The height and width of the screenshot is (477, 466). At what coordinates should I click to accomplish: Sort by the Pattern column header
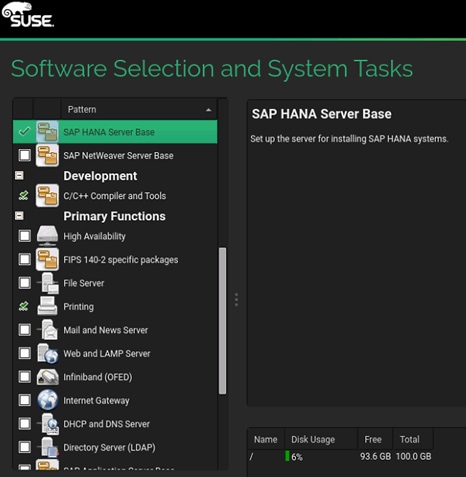139,109
